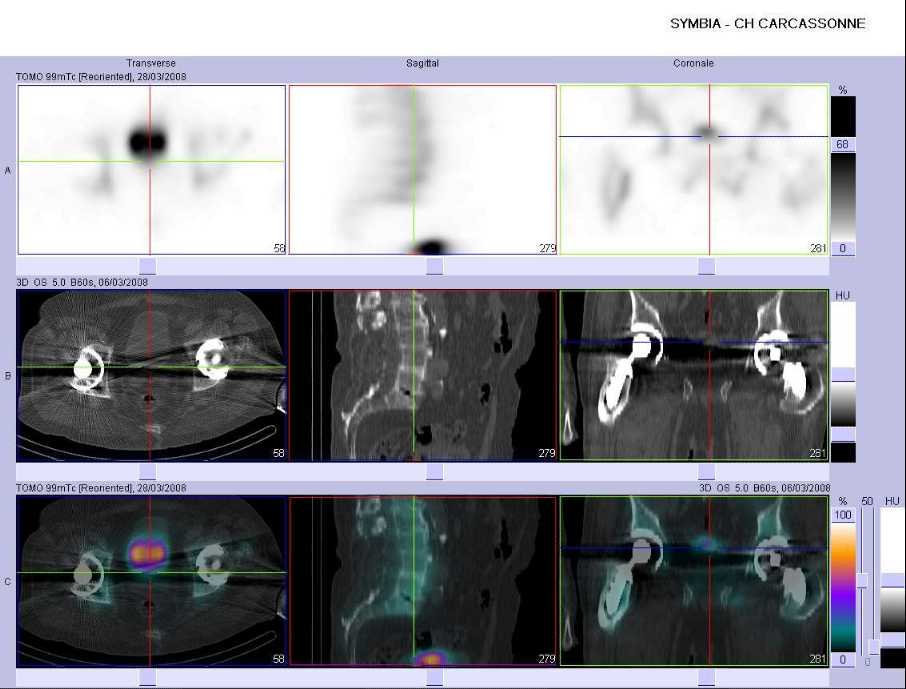The height and width of the screenshot is (689, 906).
Task: Grab the fusion blend slider thumb at 50
Action: tap(863, 580)
